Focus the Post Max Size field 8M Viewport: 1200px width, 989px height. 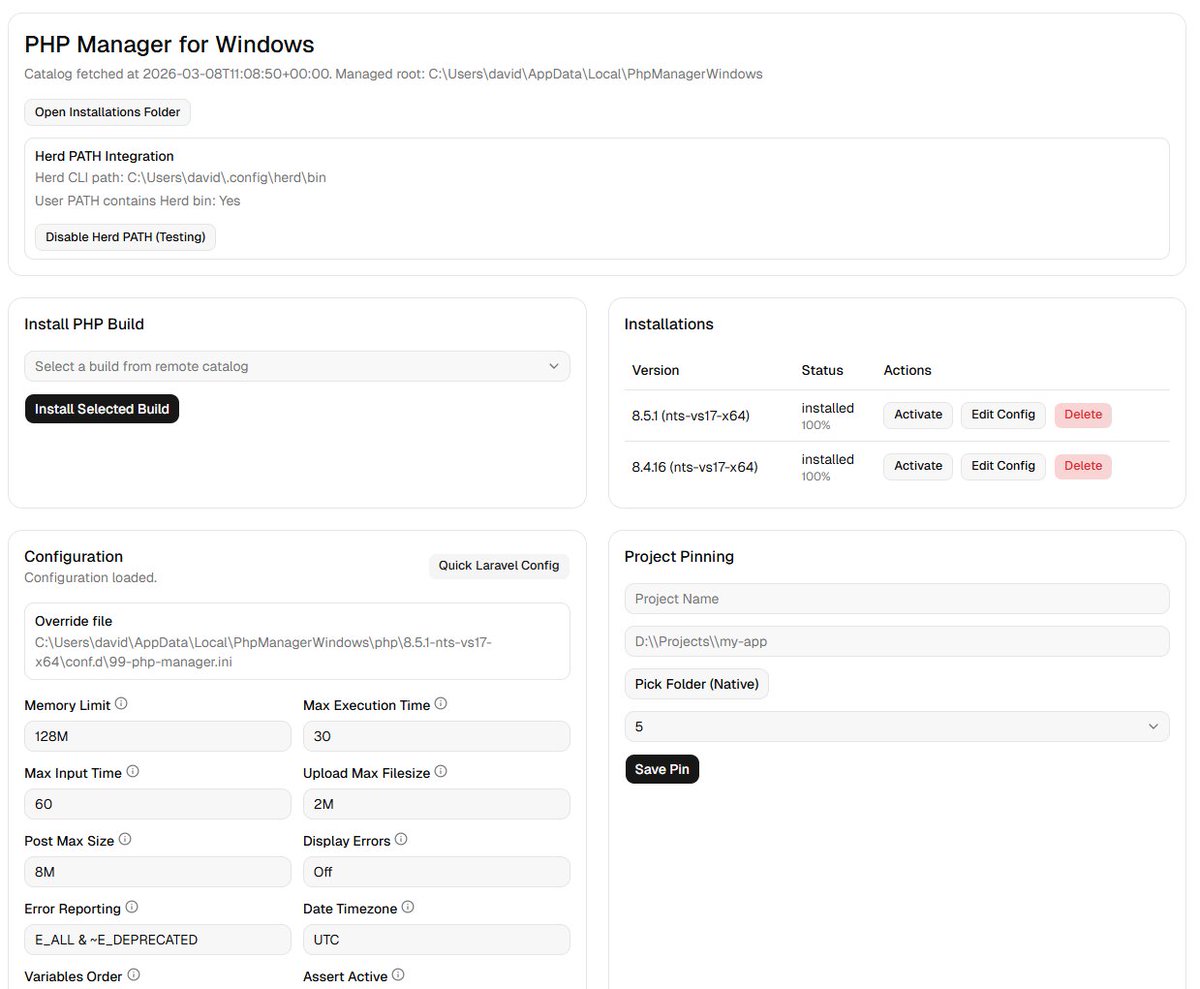[x=157, y=872]
